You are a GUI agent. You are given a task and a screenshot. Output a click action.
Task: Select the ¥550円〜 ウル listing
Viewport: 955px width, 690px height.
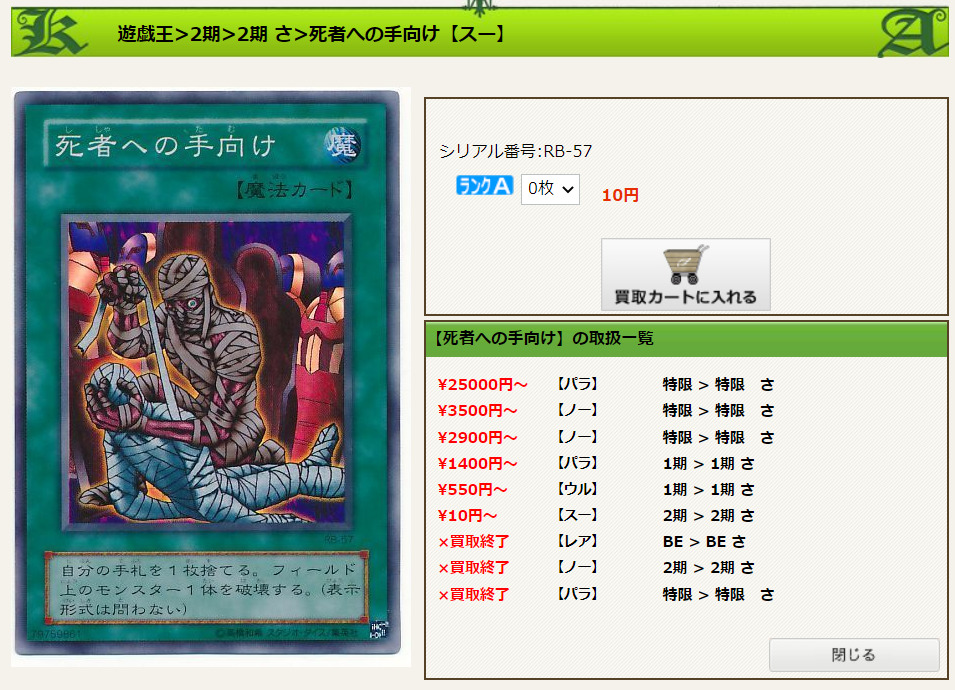(x=596, y=490)
